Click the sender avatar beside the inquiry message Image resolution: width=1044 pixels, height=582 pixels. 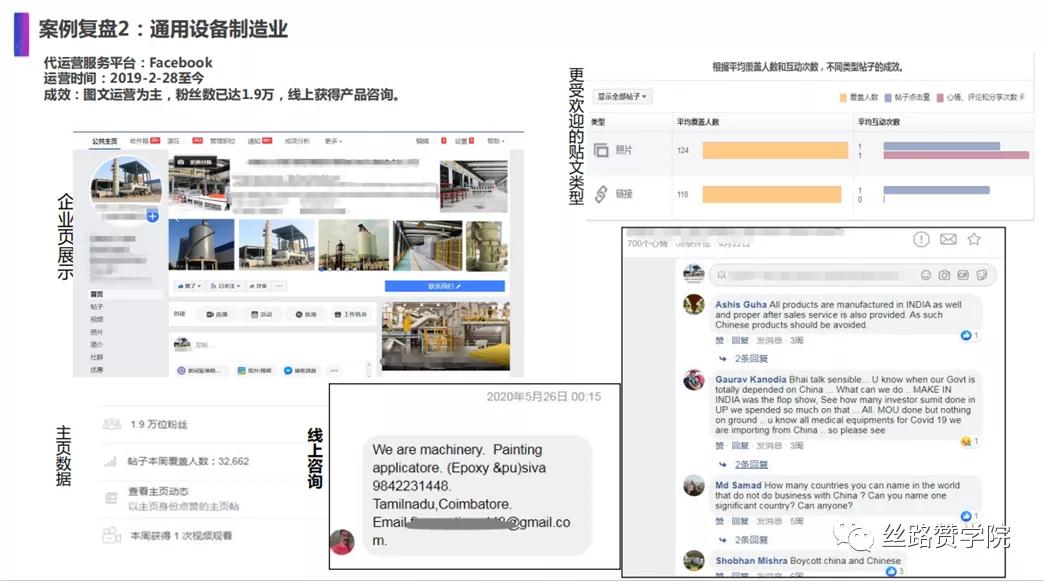[x=342, y=541]
